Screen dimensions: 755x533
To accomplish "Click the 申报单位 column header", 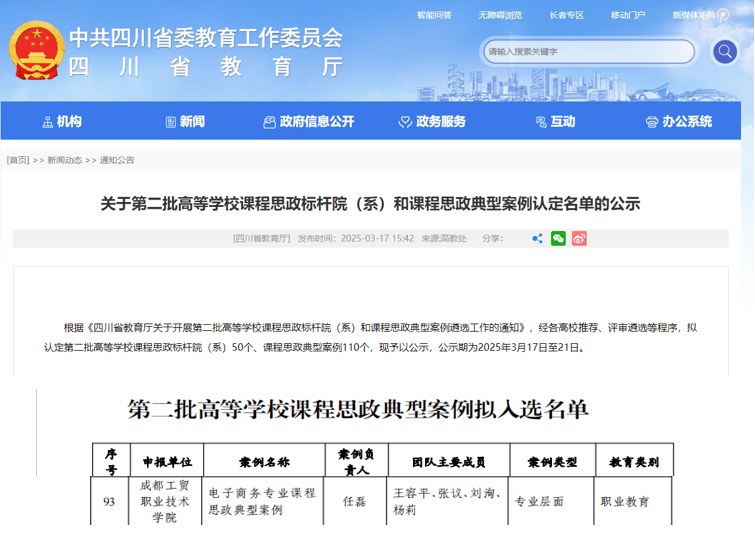I will click(167, 461).
